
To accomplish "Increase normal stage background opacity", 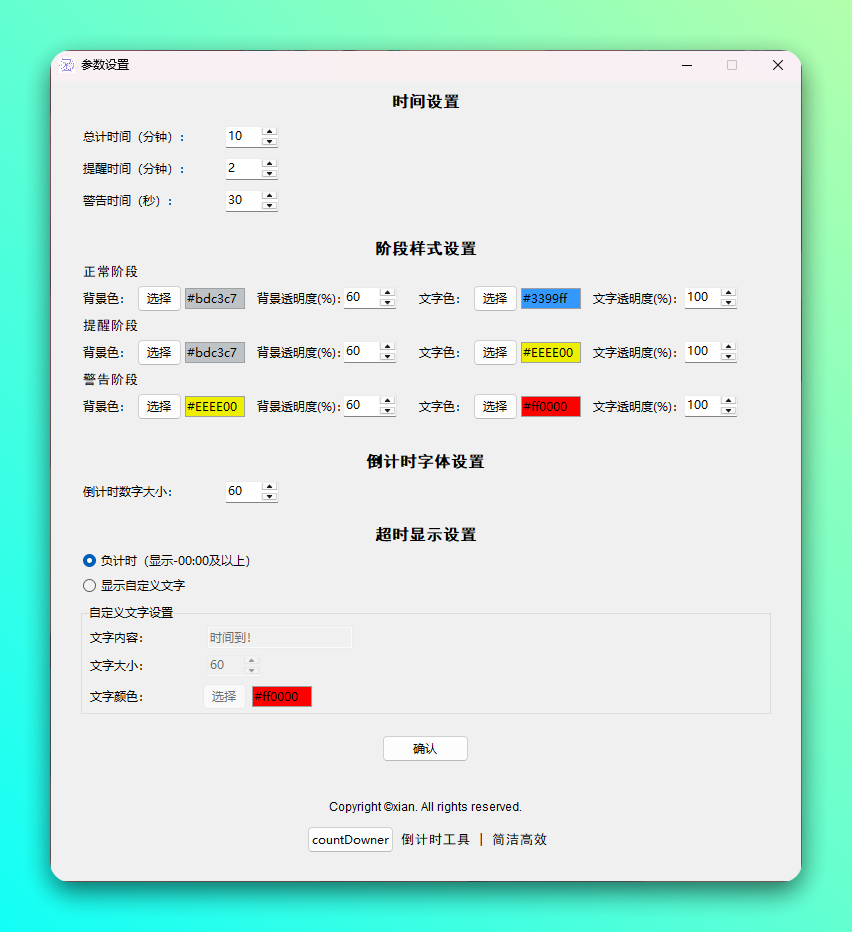I will point(387,293).
